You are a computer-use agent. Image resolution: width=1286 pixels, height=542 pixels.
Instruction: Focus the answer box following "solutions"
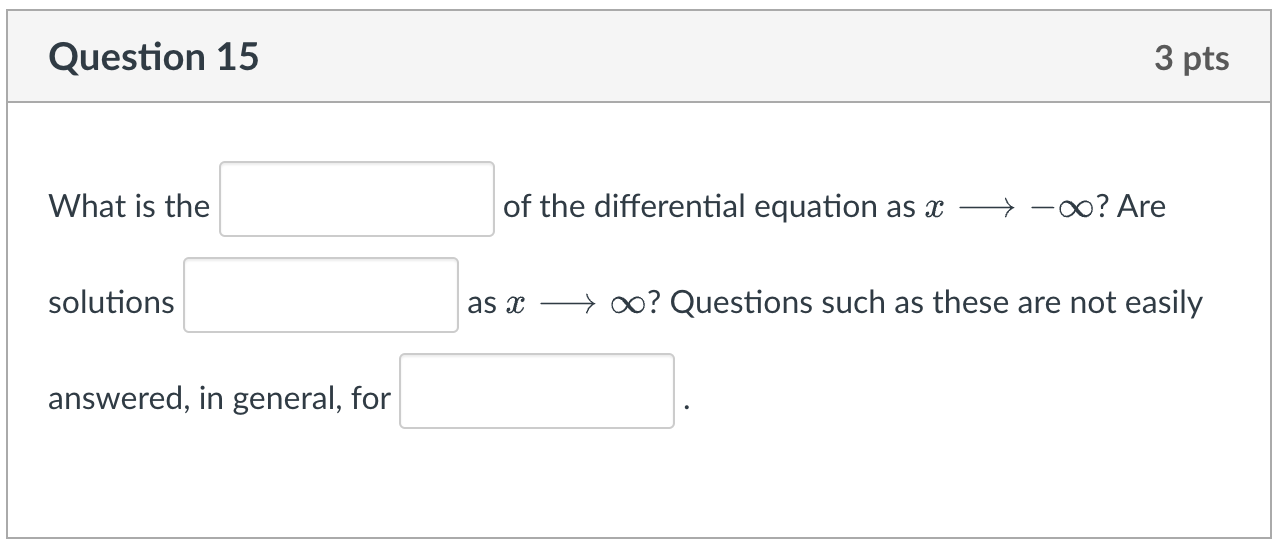tap(321, 296)
